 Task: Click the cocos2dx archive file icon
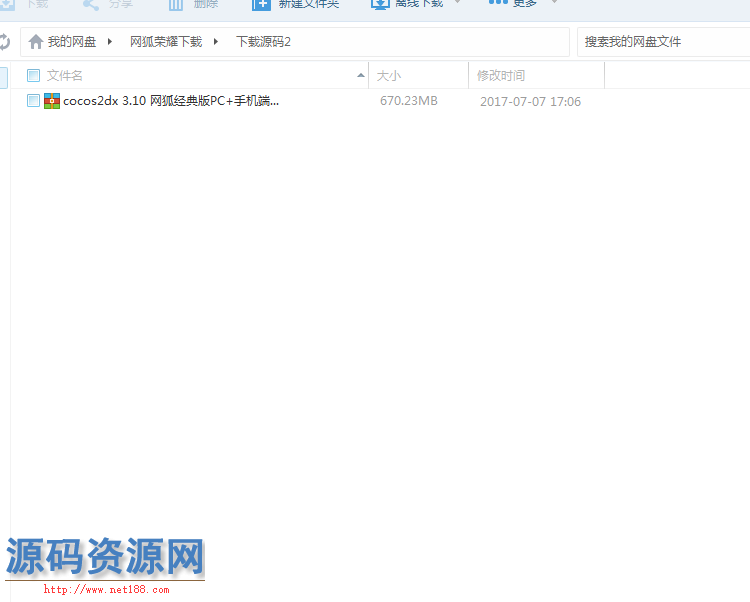point(52,101)
